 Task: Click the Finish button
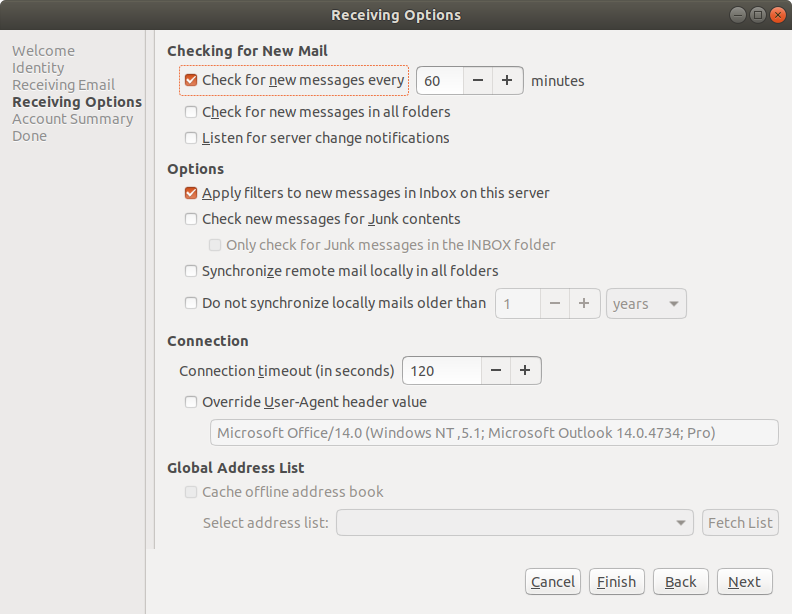pos(616,582)
